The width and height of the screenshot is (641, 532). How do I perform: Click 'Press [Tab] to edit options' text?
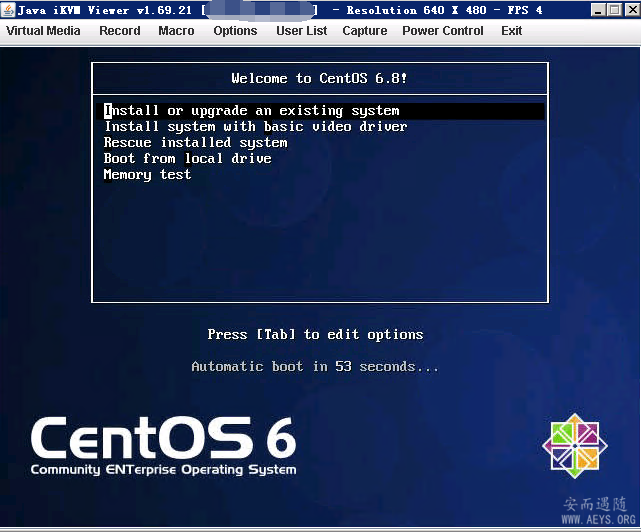pos(315,334)
